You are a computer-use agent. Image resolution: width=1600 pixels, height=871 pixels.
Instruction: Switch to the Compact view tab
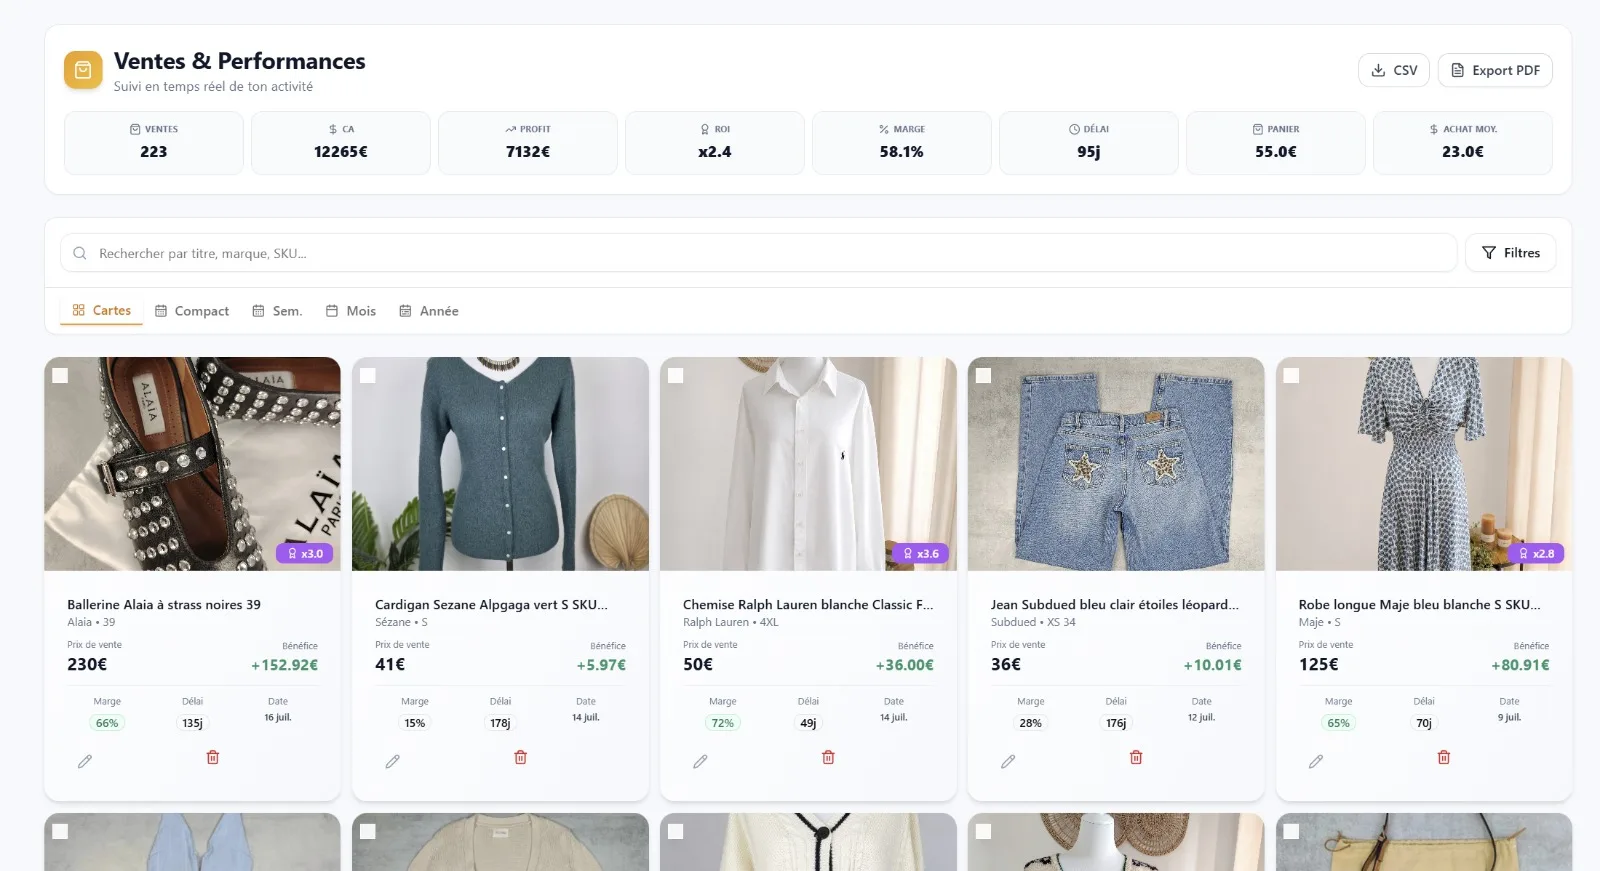coord(192,311)
